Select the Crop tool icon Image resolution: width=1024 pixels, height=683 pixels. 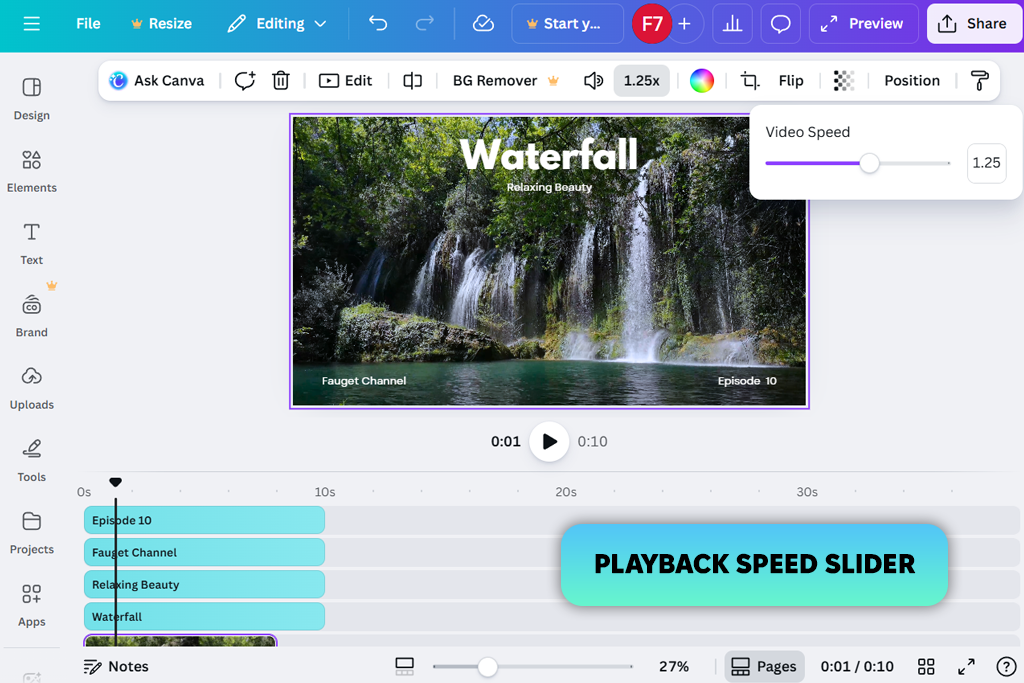tap(750, 80)
